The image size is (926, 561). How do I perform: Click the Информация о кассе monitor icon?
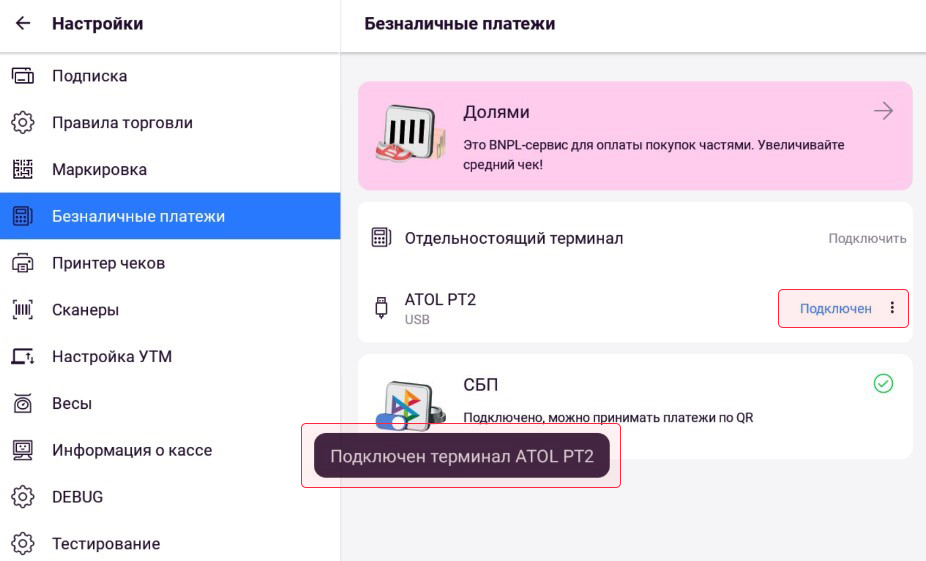22,450
